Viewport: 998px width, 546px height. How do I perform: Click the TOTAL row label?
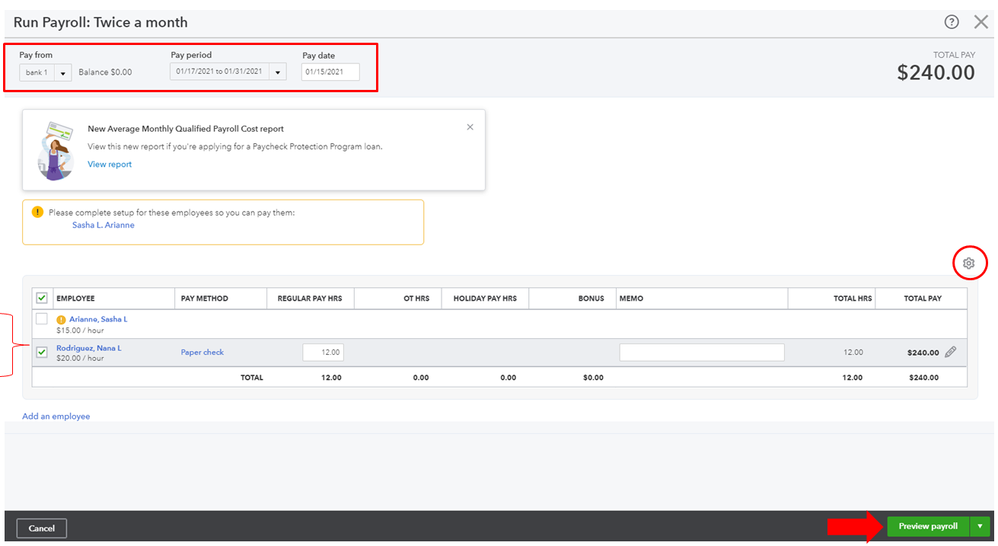(x=251, y=377)
